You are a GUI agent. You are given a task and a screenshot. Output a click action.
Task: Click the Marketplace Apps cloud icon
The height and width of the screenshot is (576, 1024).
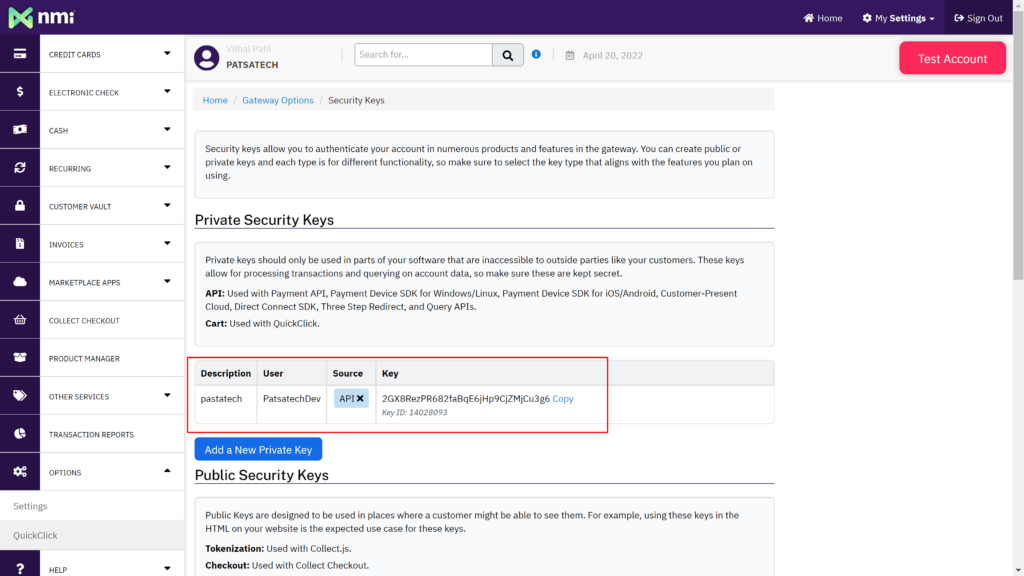(x=19, y=282)
